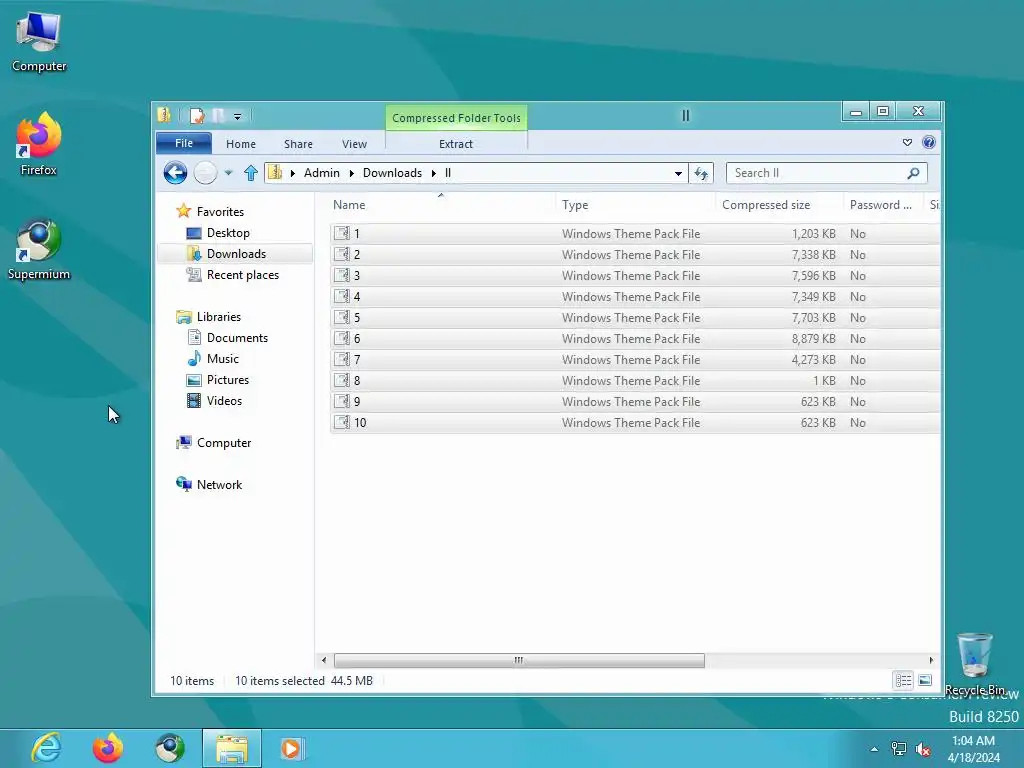Image resolution: width=1024 pixels, height=768 pixels.
Task: Switch to Details view icon in status bar
Action: pyautogui.click(x=903, y=680)
